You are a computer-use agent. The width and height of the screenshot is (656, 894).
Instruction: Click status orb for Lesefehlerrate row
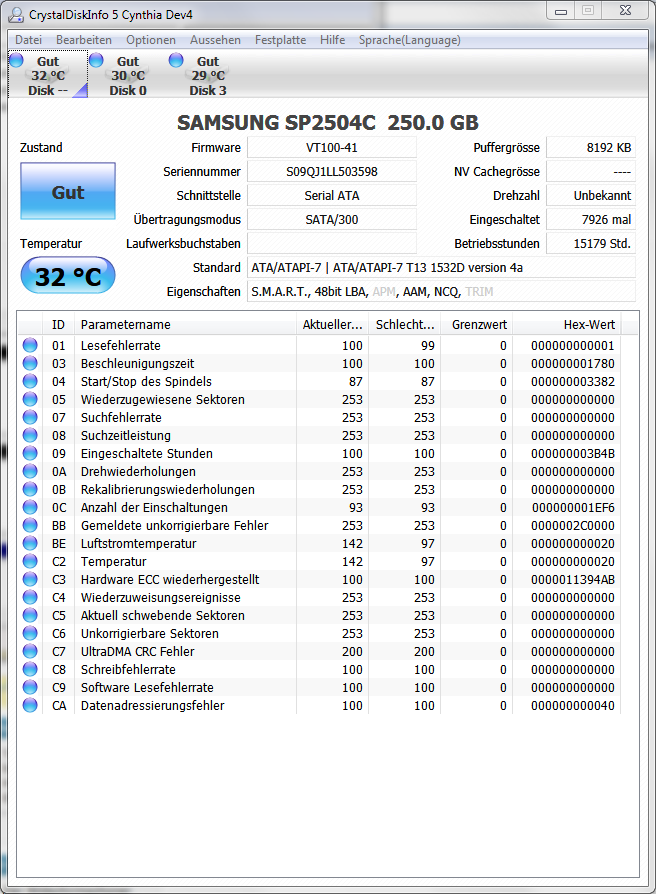tap(30, 345)
